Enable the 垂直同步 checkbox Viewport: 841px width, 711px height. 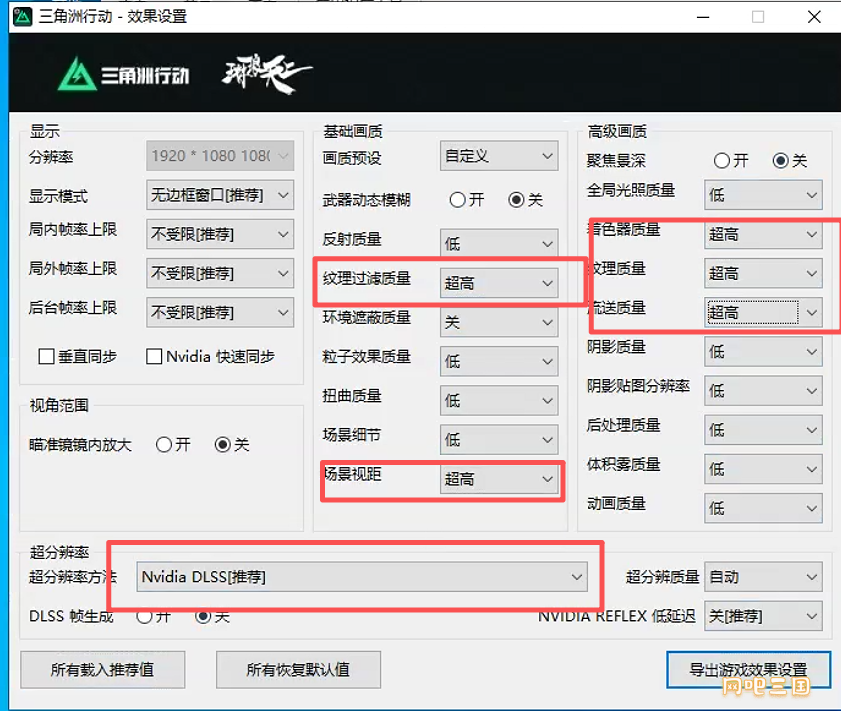[46, 357]
